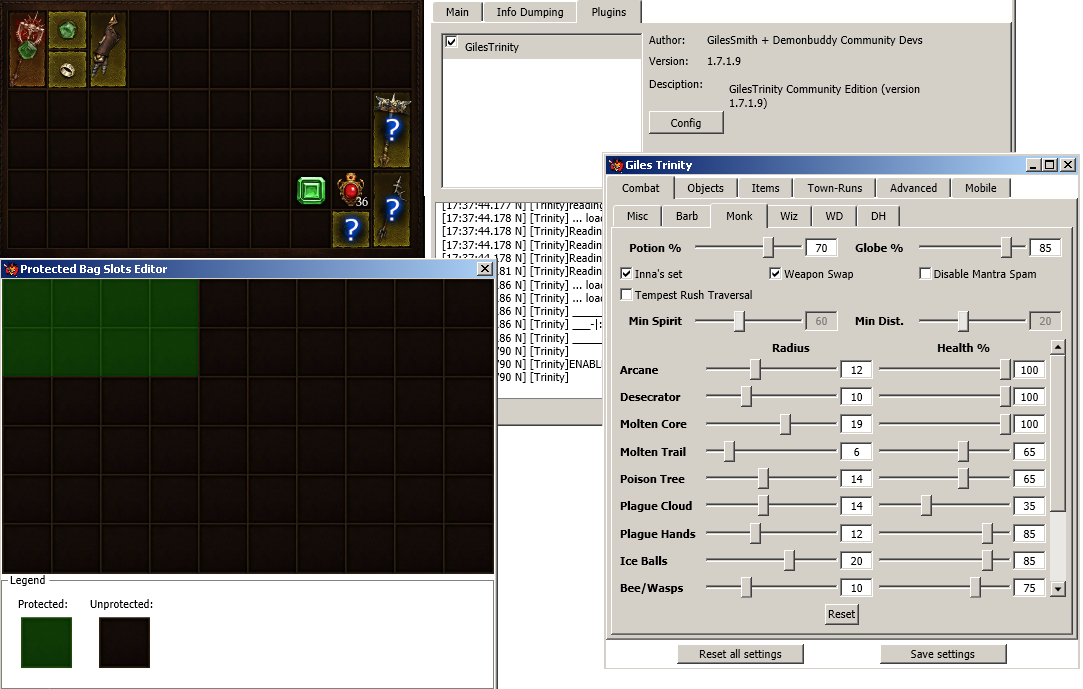Image resolution: width=1083 pixels, height=689 pixels.
Task: Open the Items tab
Action: click(x=765, y=188)
